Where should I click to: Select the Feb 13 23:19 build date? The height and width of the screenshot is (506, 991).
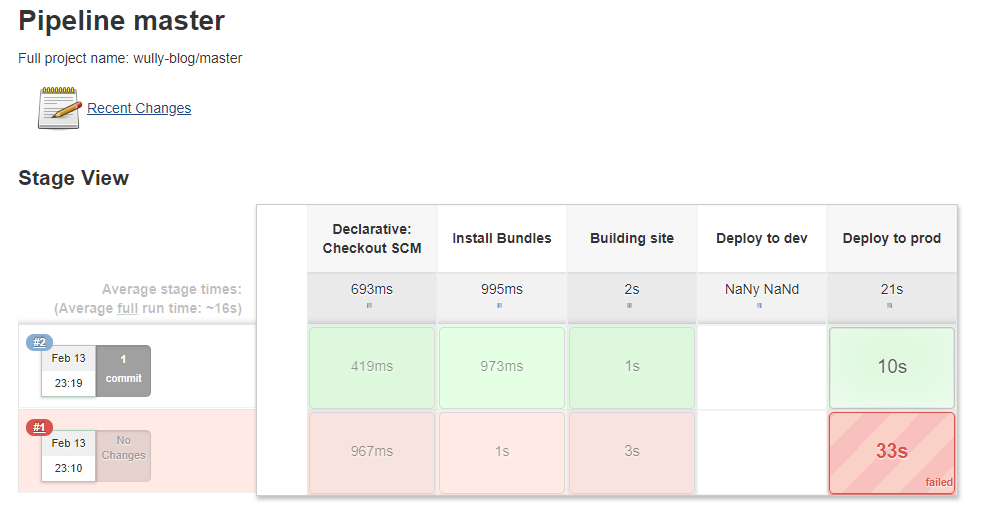[x=68, y=370]
